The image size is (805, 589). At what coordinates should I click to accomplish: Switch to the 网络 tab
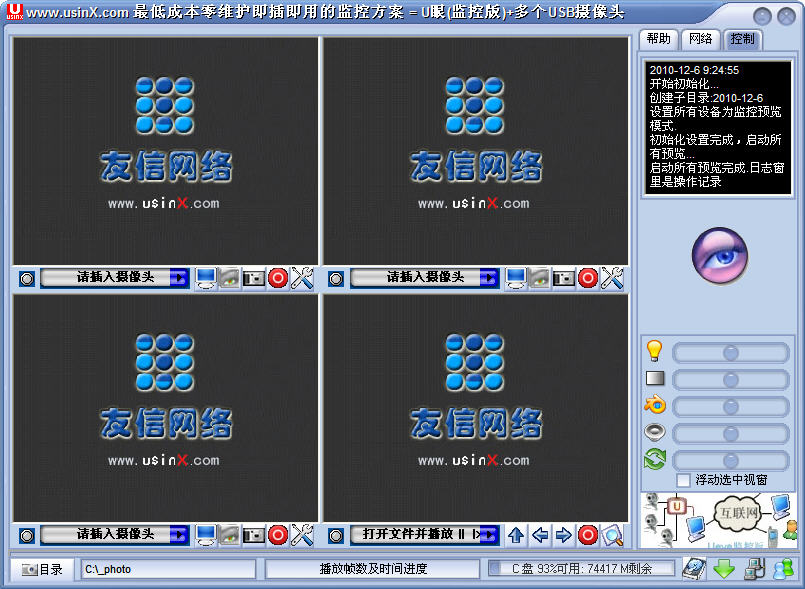pos(700,39)
